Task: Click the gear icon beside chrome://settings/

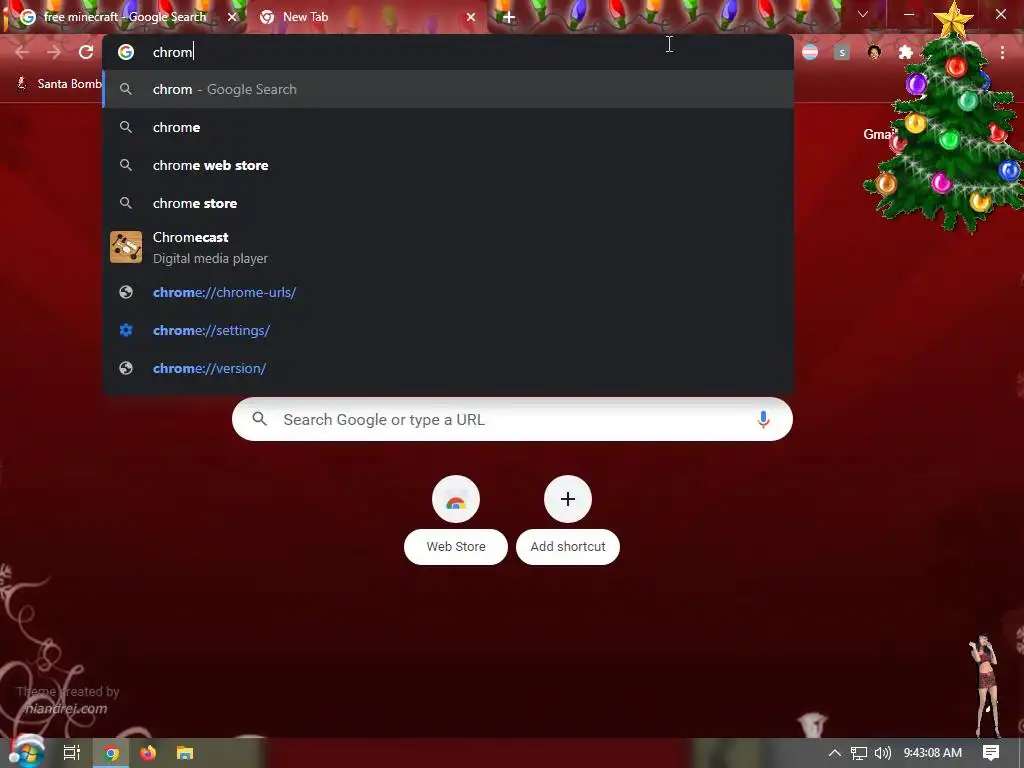Action: pos(126,330)
